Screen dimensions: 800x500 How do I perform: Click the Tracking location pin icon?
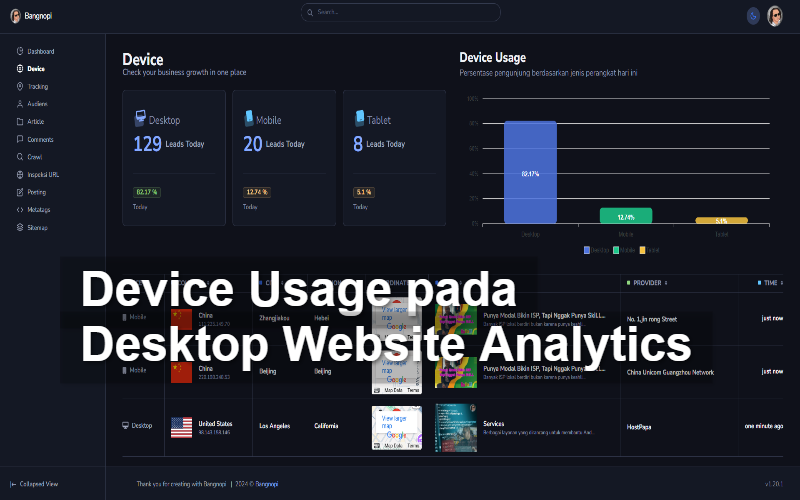click(20, 86)
